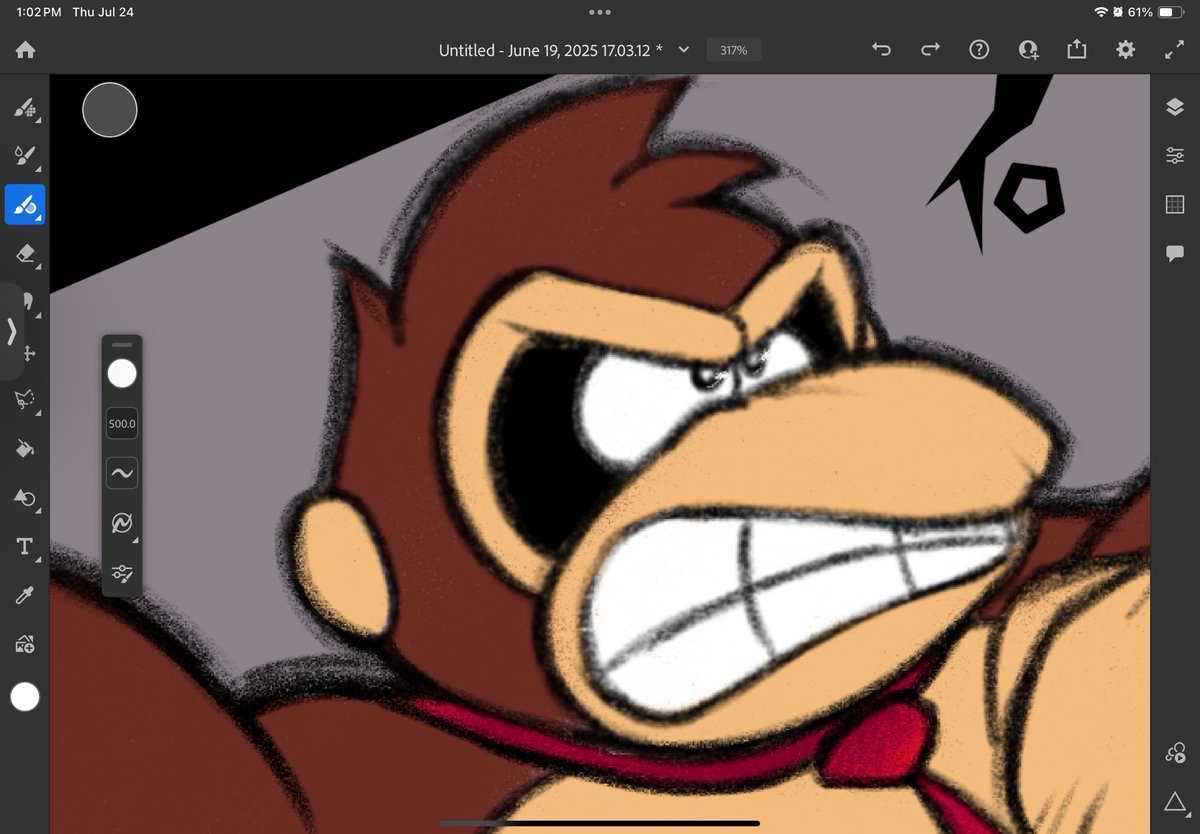Tap the Wi-Fi status icon

(x=1101, y=12)
